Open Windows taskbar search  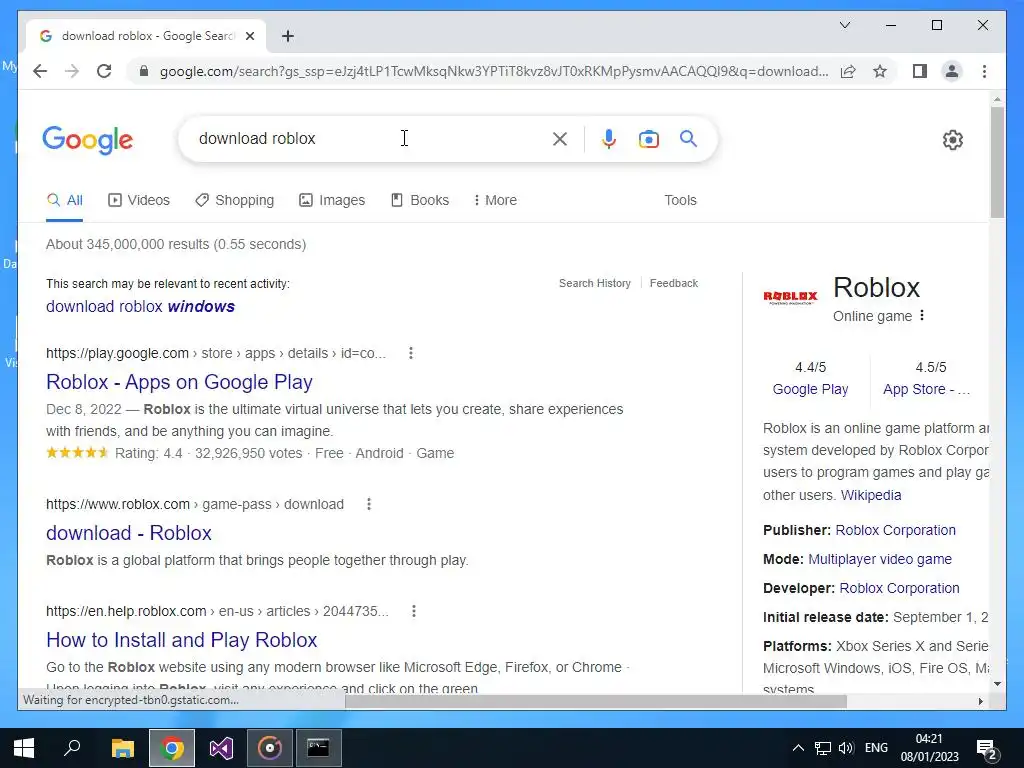(x=72, y=748)
